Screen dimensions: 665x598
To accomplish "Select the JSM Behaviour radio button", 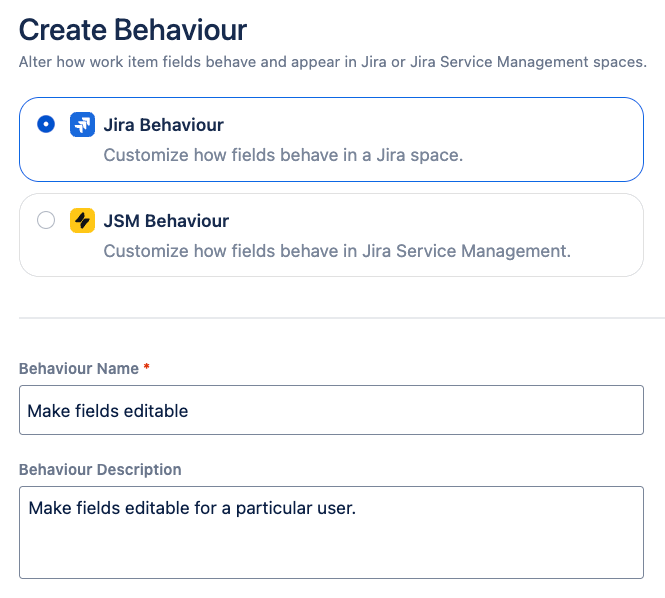I will click(46, 220).
